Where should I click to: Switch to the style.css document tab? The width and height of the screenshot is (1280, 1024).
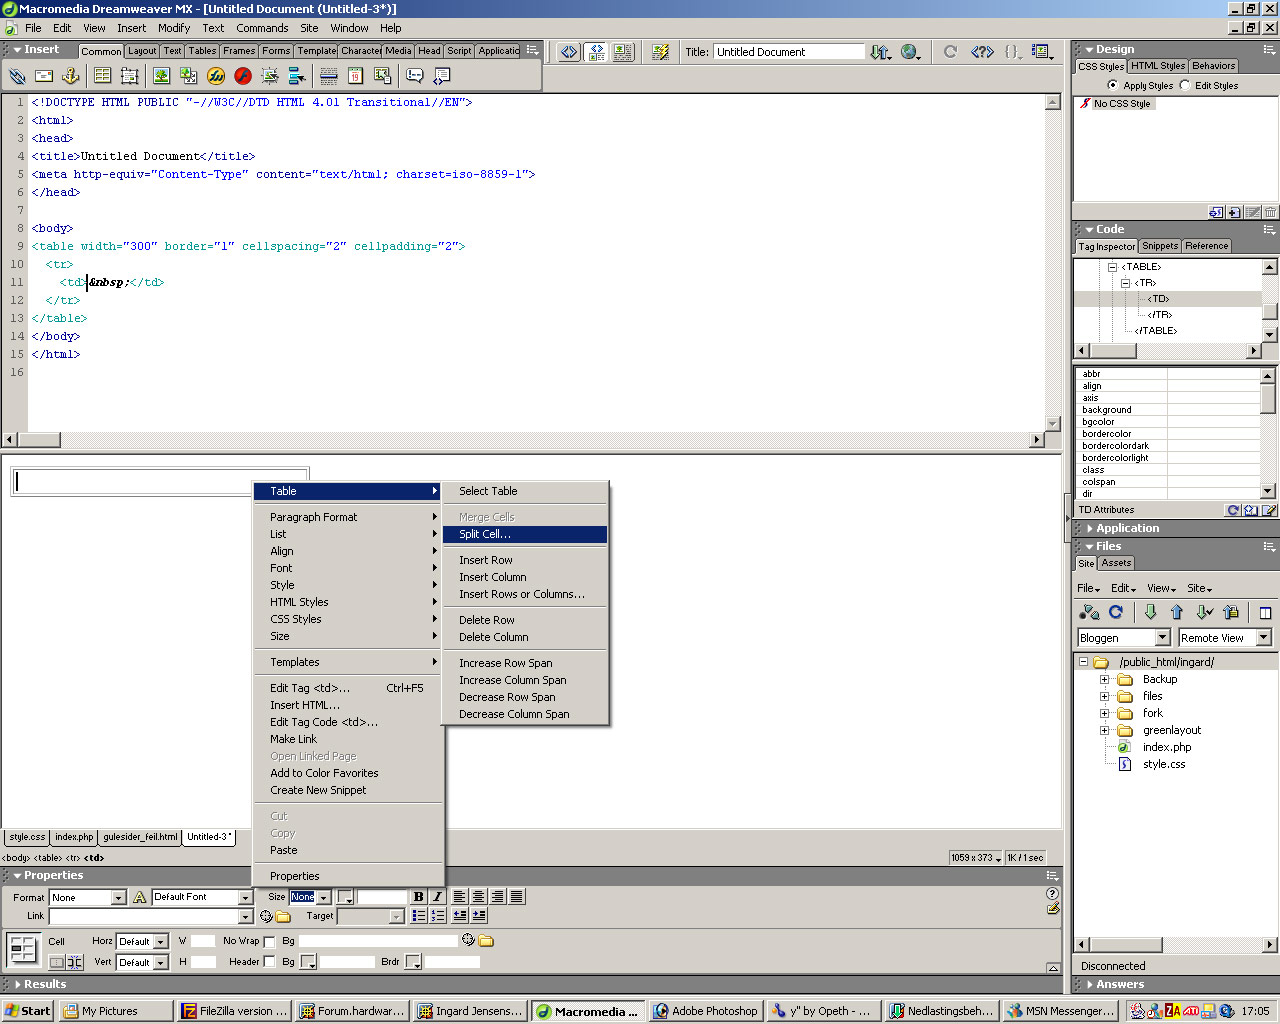coord(27,837)
